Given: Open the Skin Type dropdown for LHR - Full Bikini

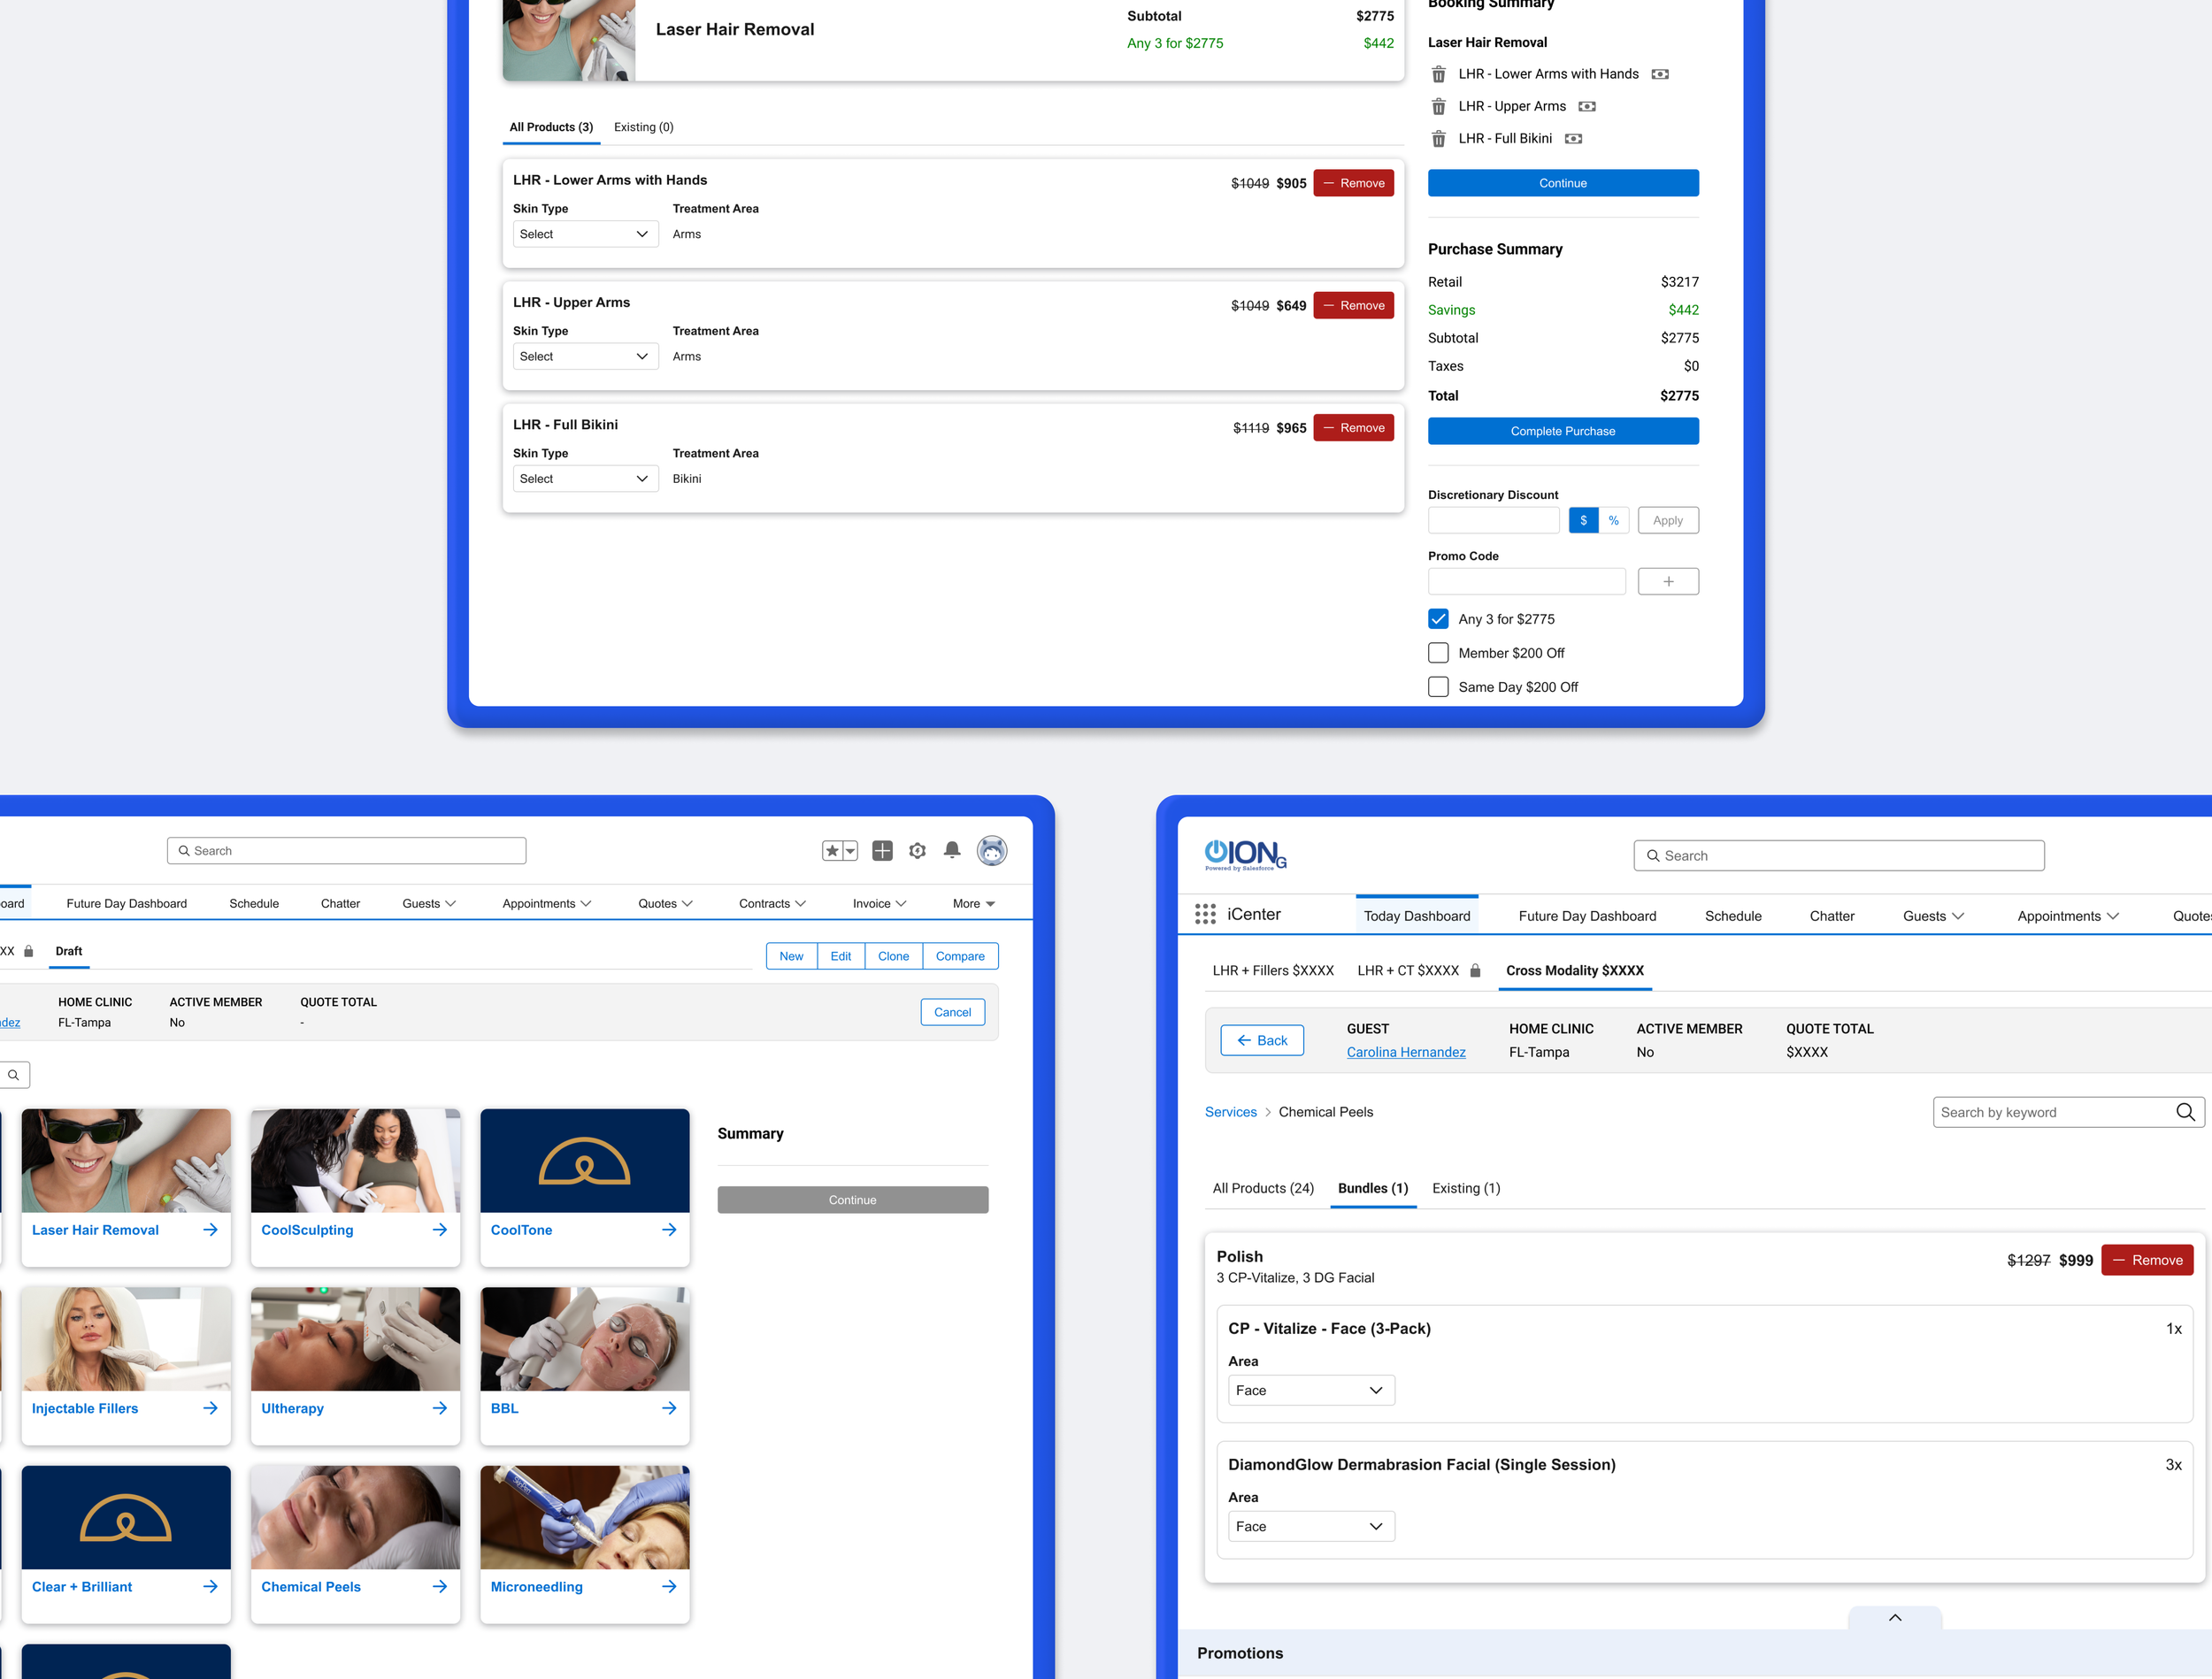Looking at the screenshot, I should (x=585, y=478).
